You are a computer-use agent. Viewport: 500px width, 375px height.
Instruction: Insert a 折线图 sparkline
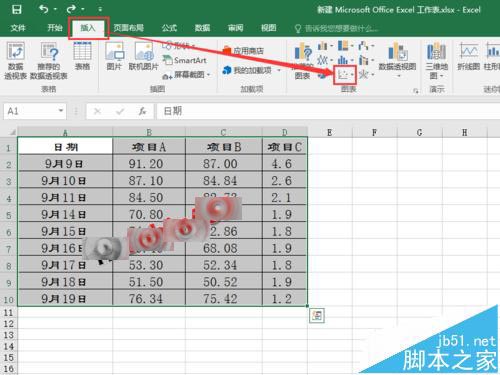[469, 56]
